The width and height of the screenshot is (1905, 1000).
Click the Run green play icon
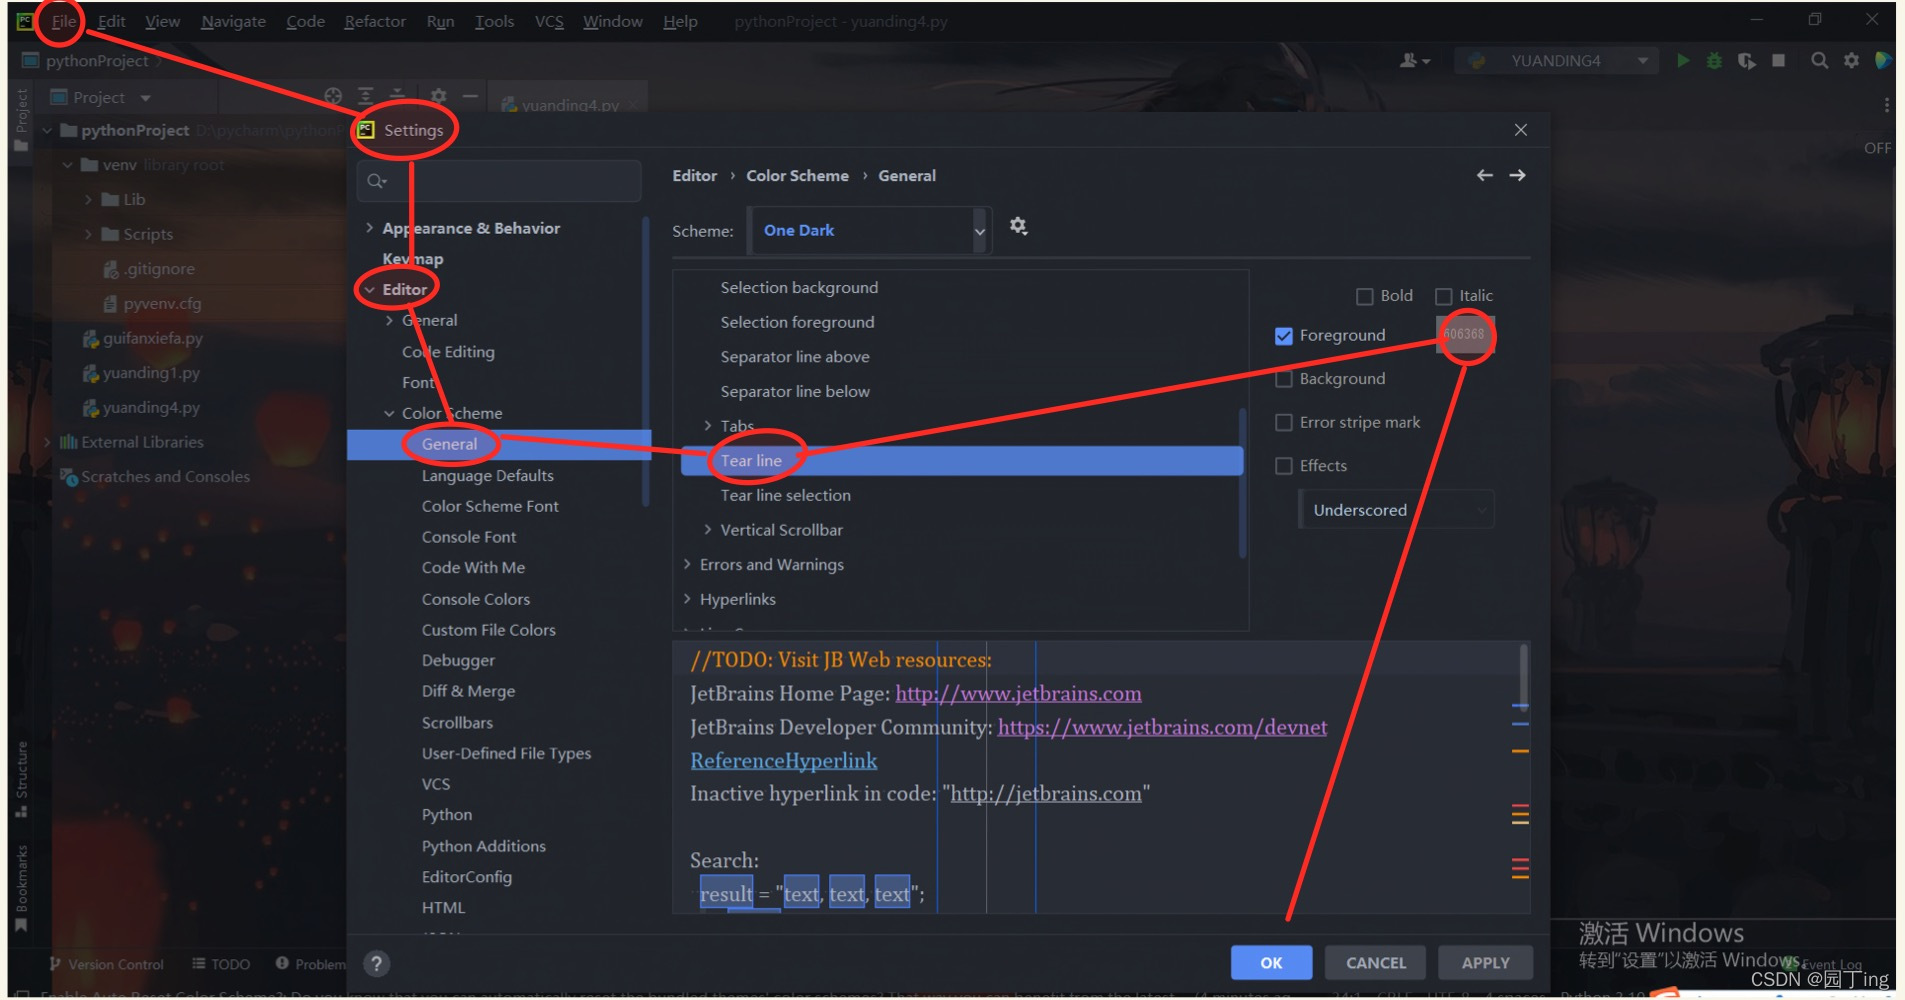tap(1683, 61)
